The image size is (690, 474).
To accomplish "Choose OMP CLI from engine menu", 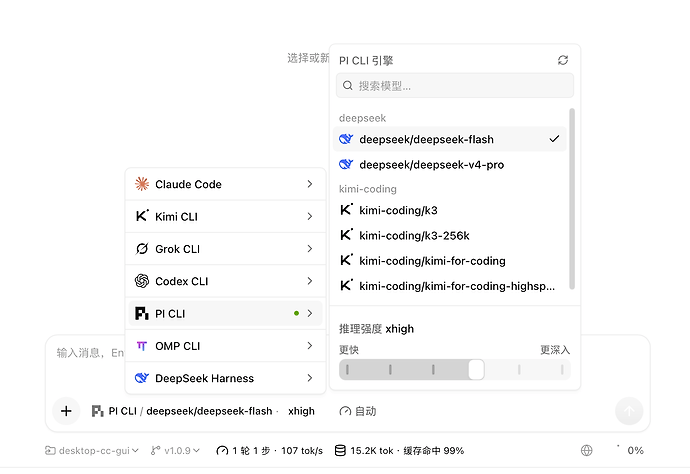I will click(x=225, y=346).
